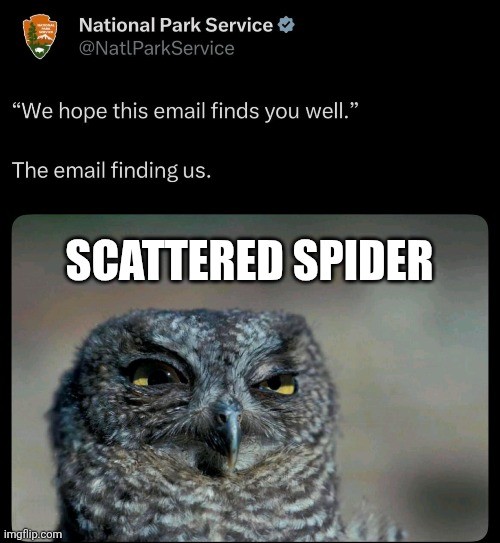Open the National Park Service profile name
The image size is (500, 543).
pos(176,25)
